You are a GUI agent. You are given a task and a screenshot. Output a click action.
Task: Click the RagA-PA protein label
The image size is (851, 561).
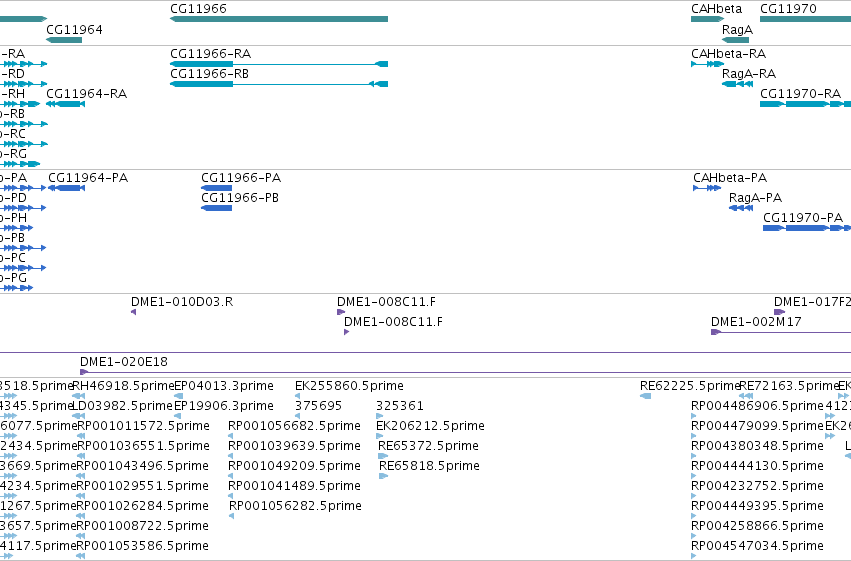[755, 198]
